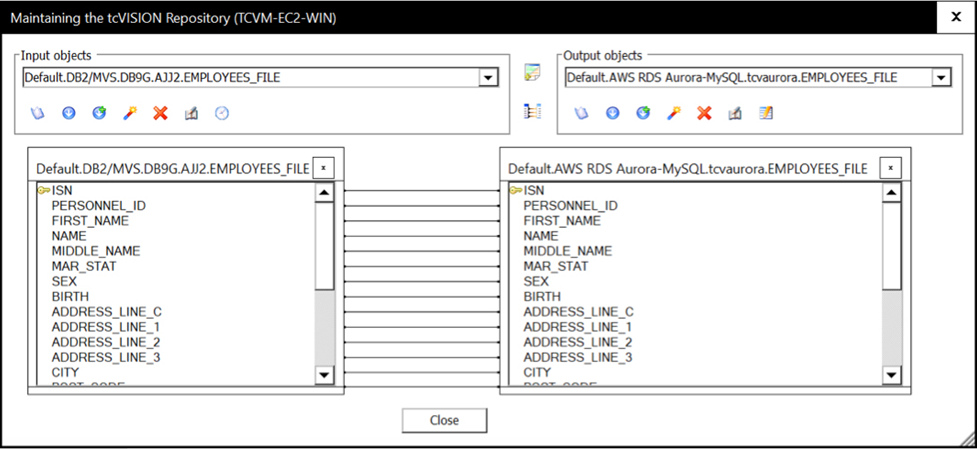Click the key icon beside ISN in DB2 table

click(44, 191)
